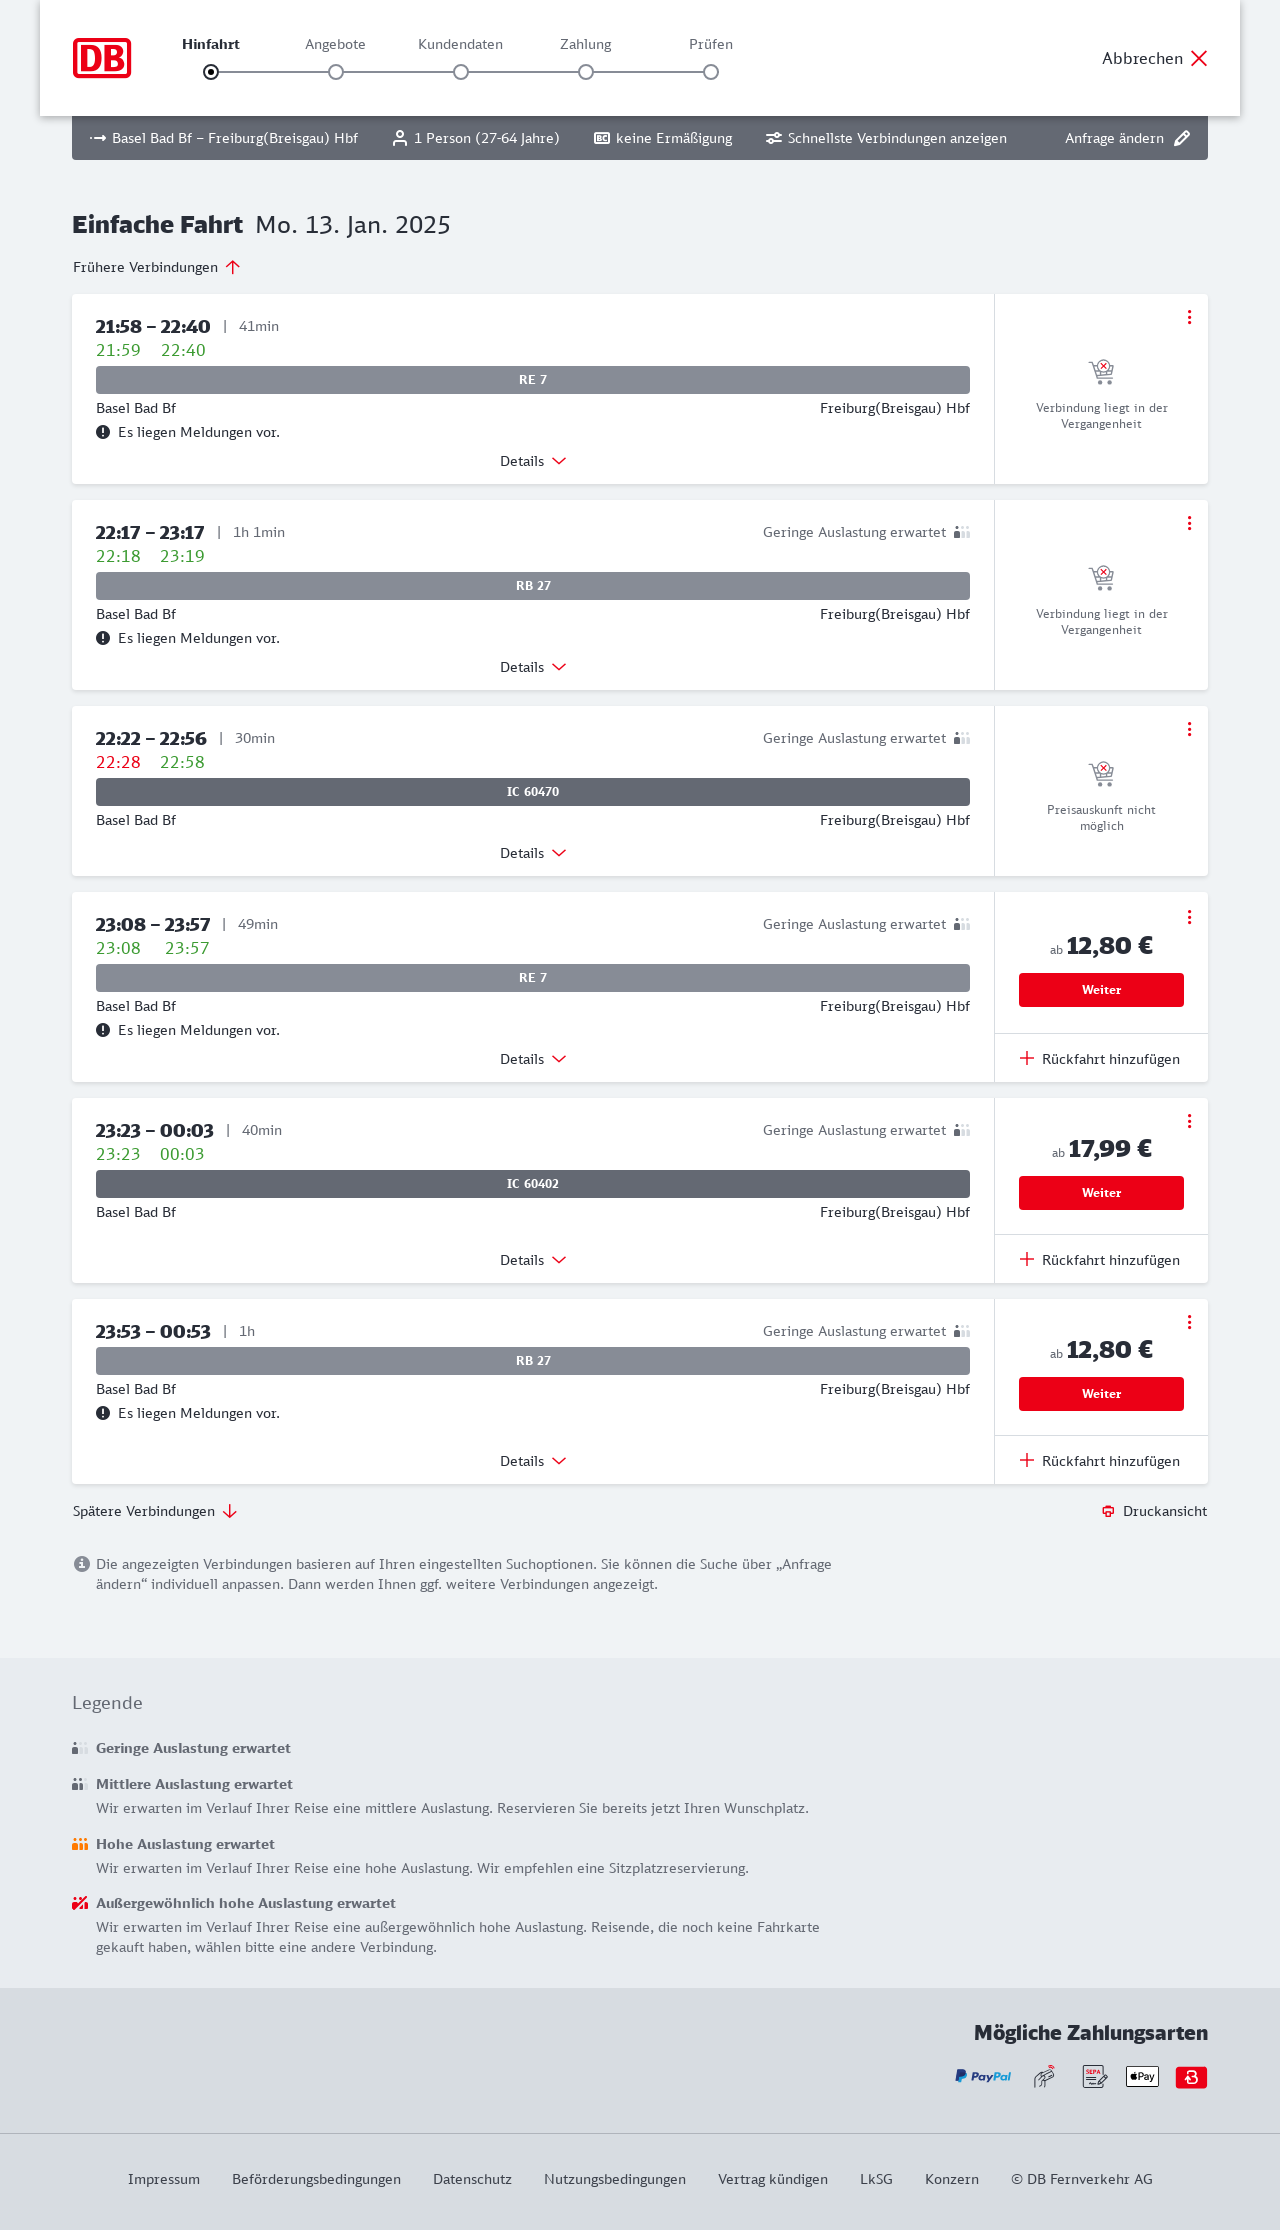The image size is (1280, 2230).
Task: Open three-dot menu for 23:23 connection
Action: tap(1189, 1121)
